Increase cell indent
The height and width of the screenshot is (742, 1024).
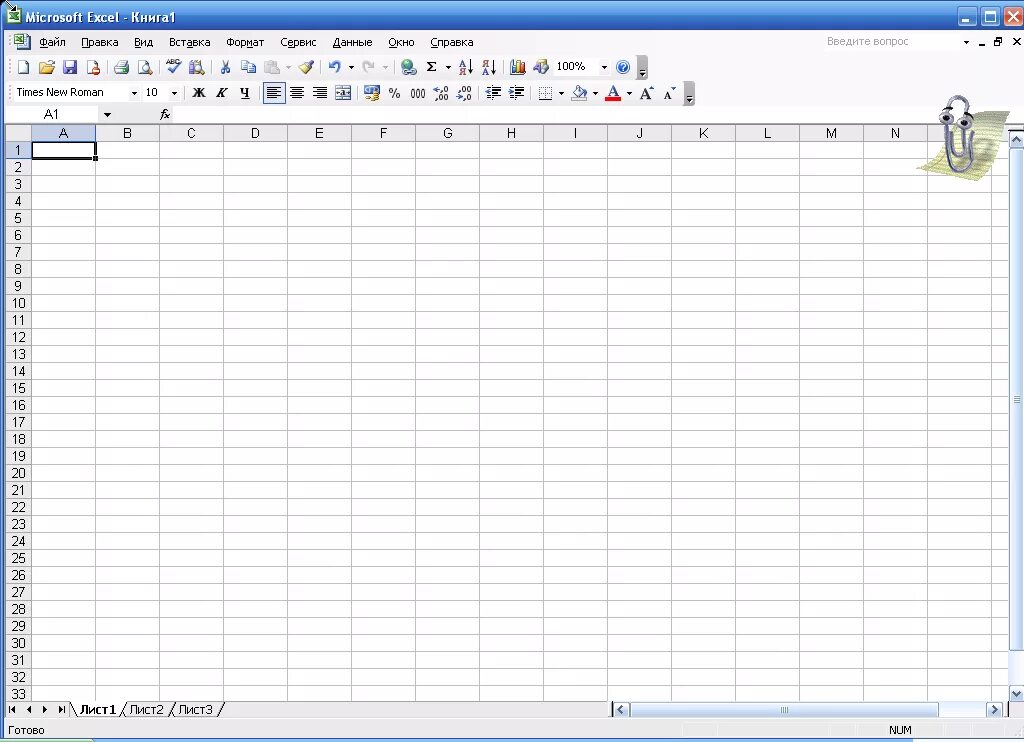[x=516, y=93]
